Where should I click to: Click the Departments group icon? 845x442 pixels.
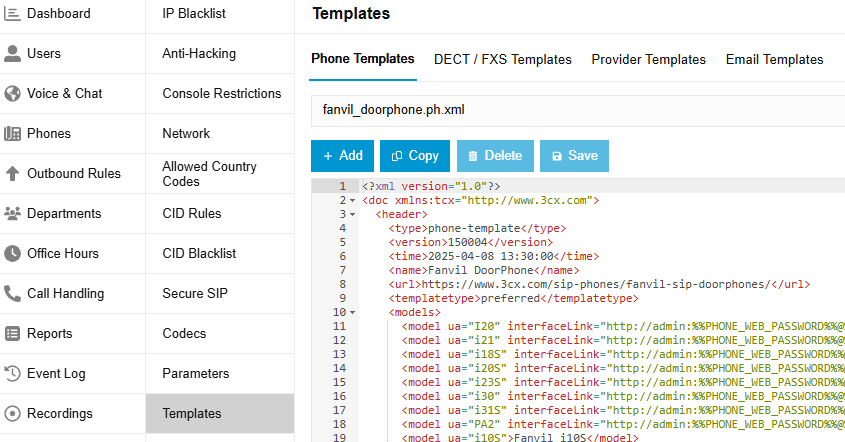click(13, 213)
